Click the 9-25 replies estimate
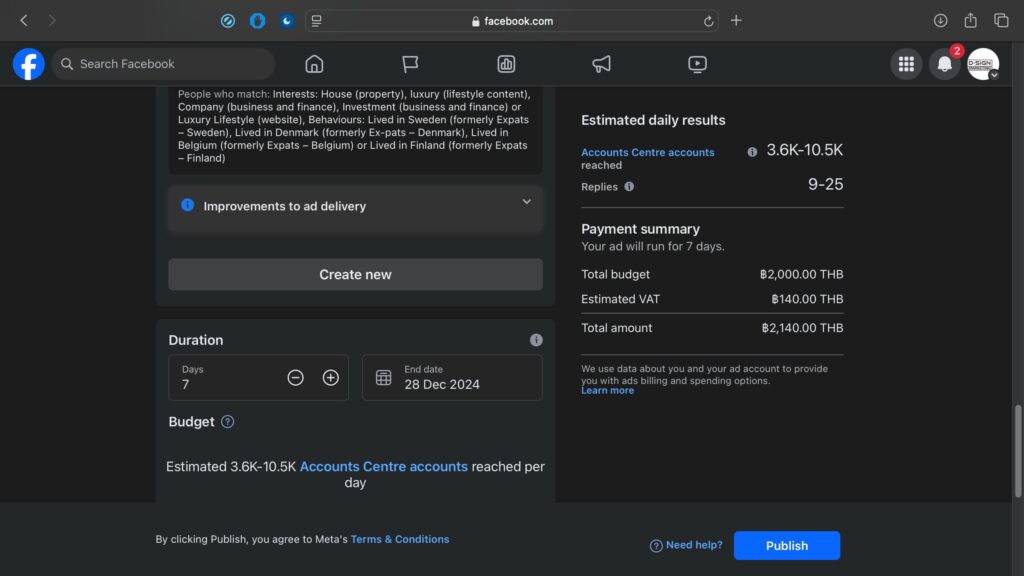The width and height of the screenshot is (1024, 576). [825, 184]
